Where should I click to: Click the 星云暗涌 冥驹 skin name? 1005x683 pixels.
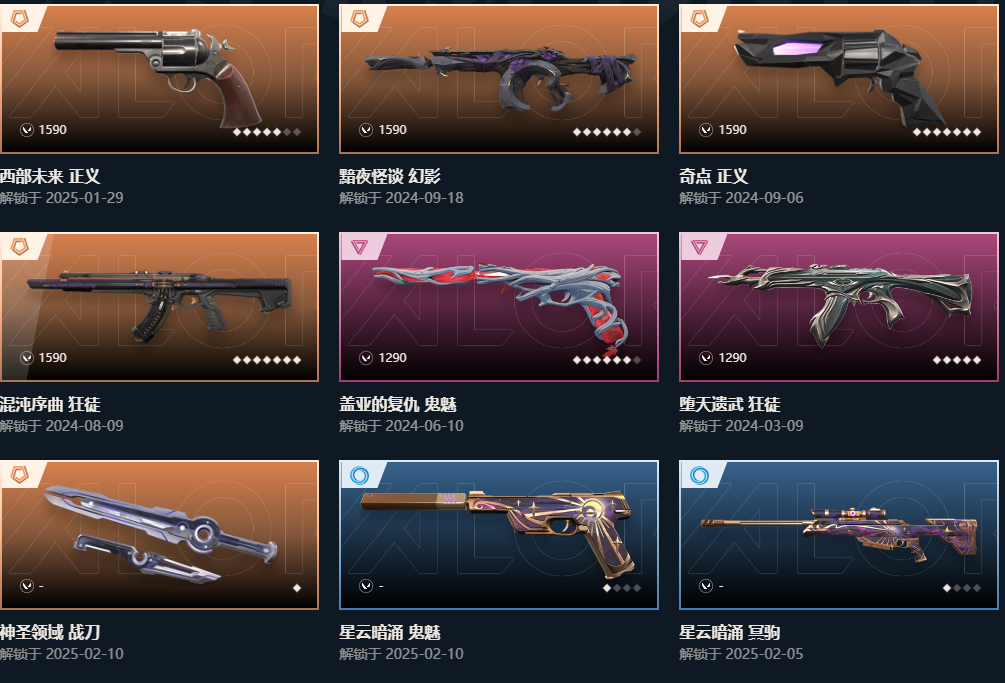pos(729,632)
